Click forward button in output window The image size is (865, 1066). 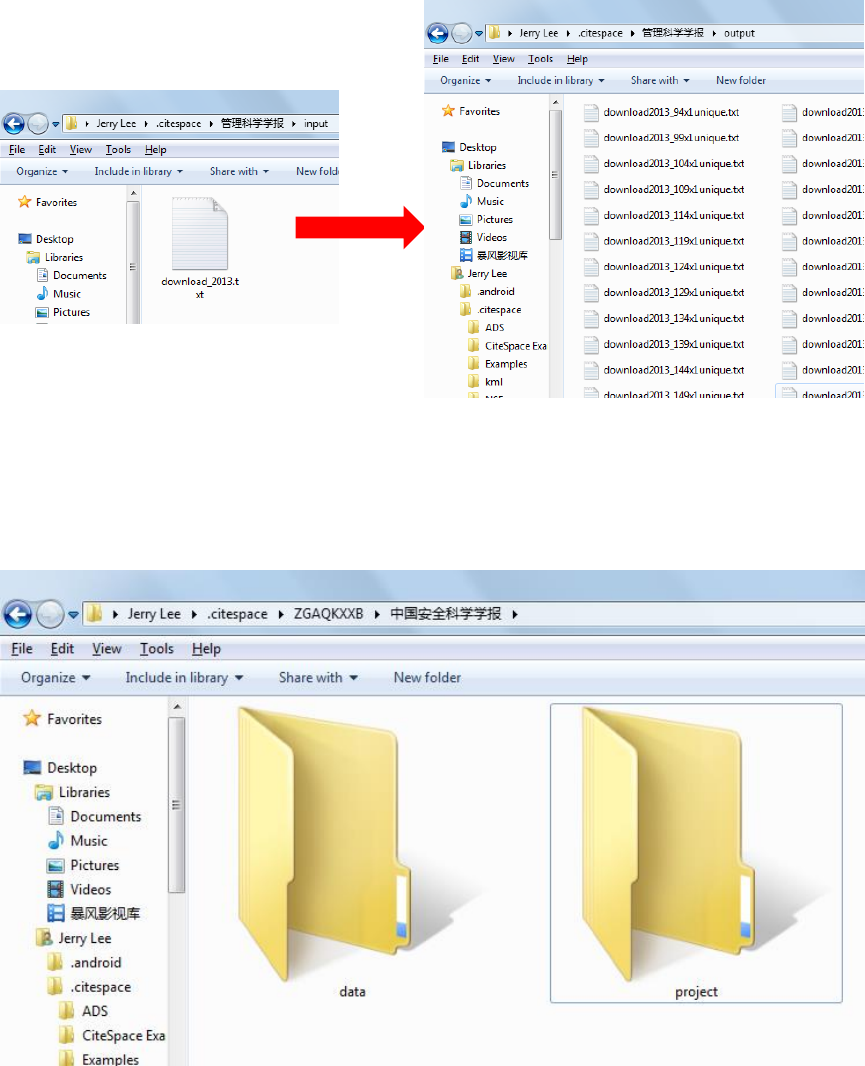462,33
